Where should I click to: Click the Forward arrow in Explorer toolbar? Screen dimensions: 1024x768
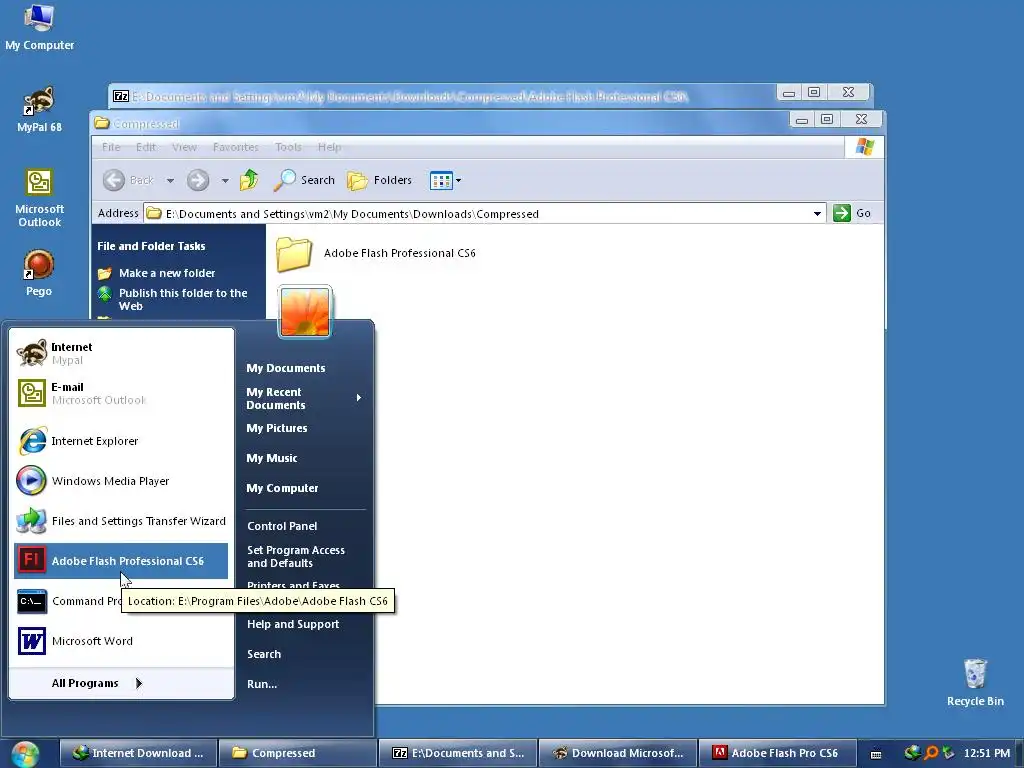pos(198,180)
